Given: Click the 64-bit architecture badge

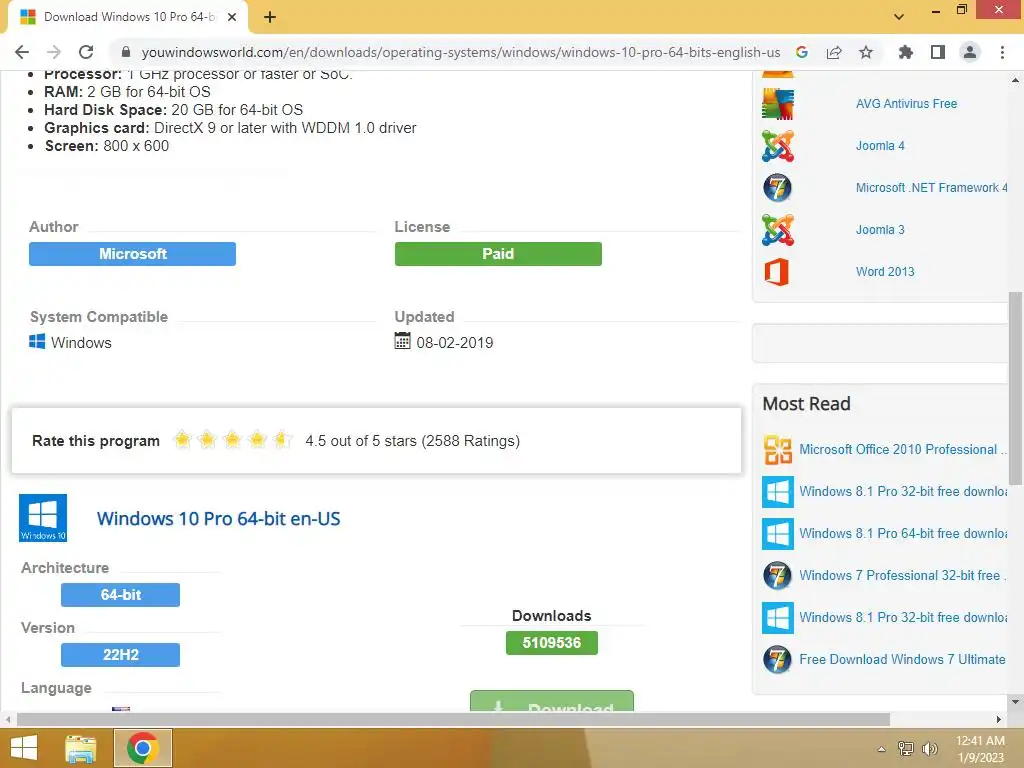Looking at the screenshot, I should pos(120,595).
